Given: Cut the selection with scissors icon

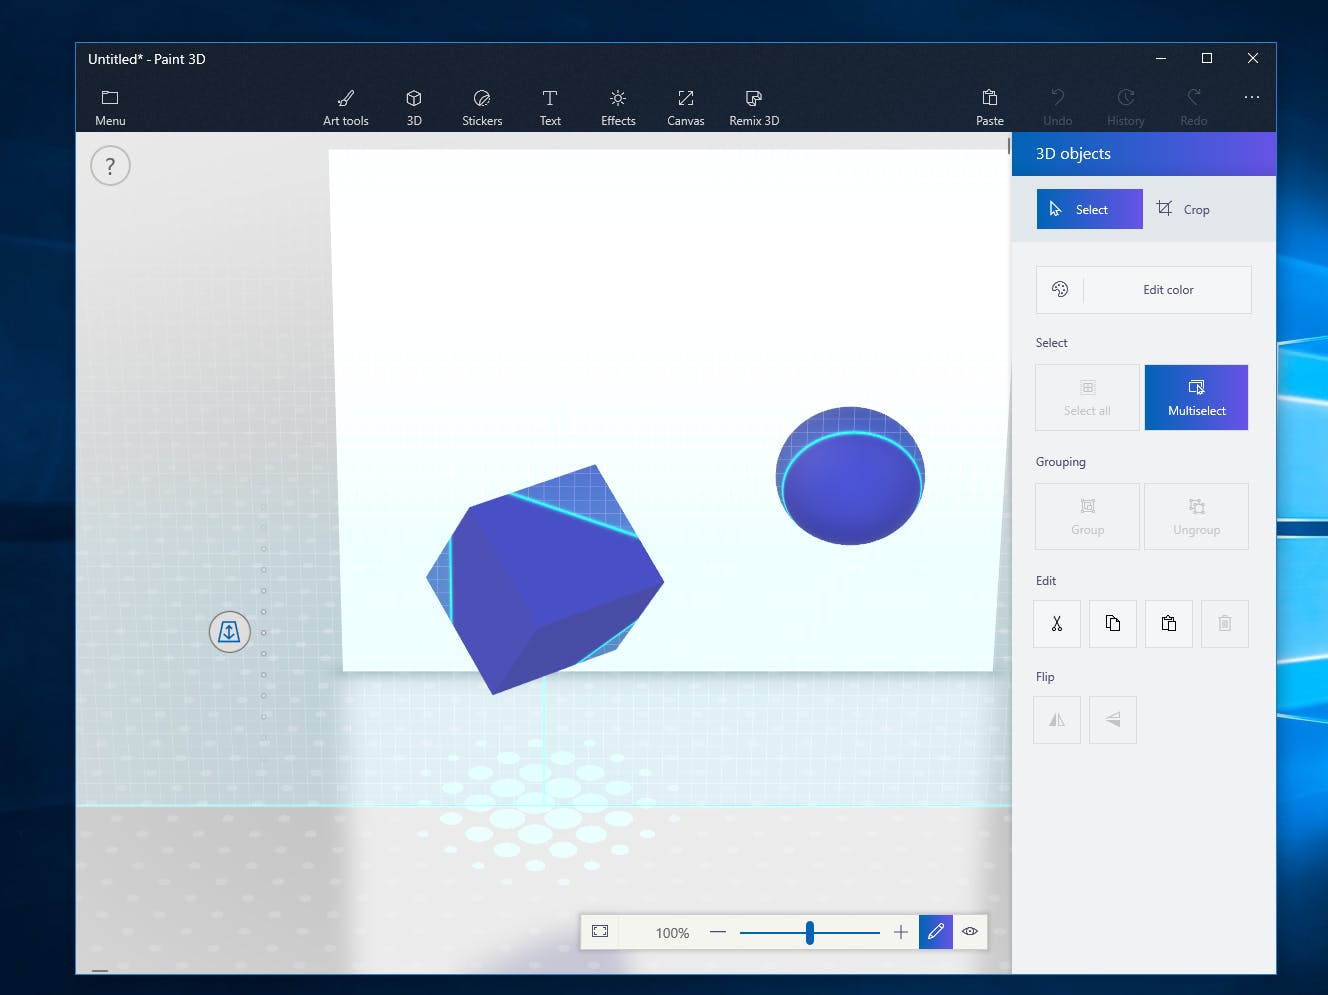Looking at the screenshot, I should [x=1057, y=624].
